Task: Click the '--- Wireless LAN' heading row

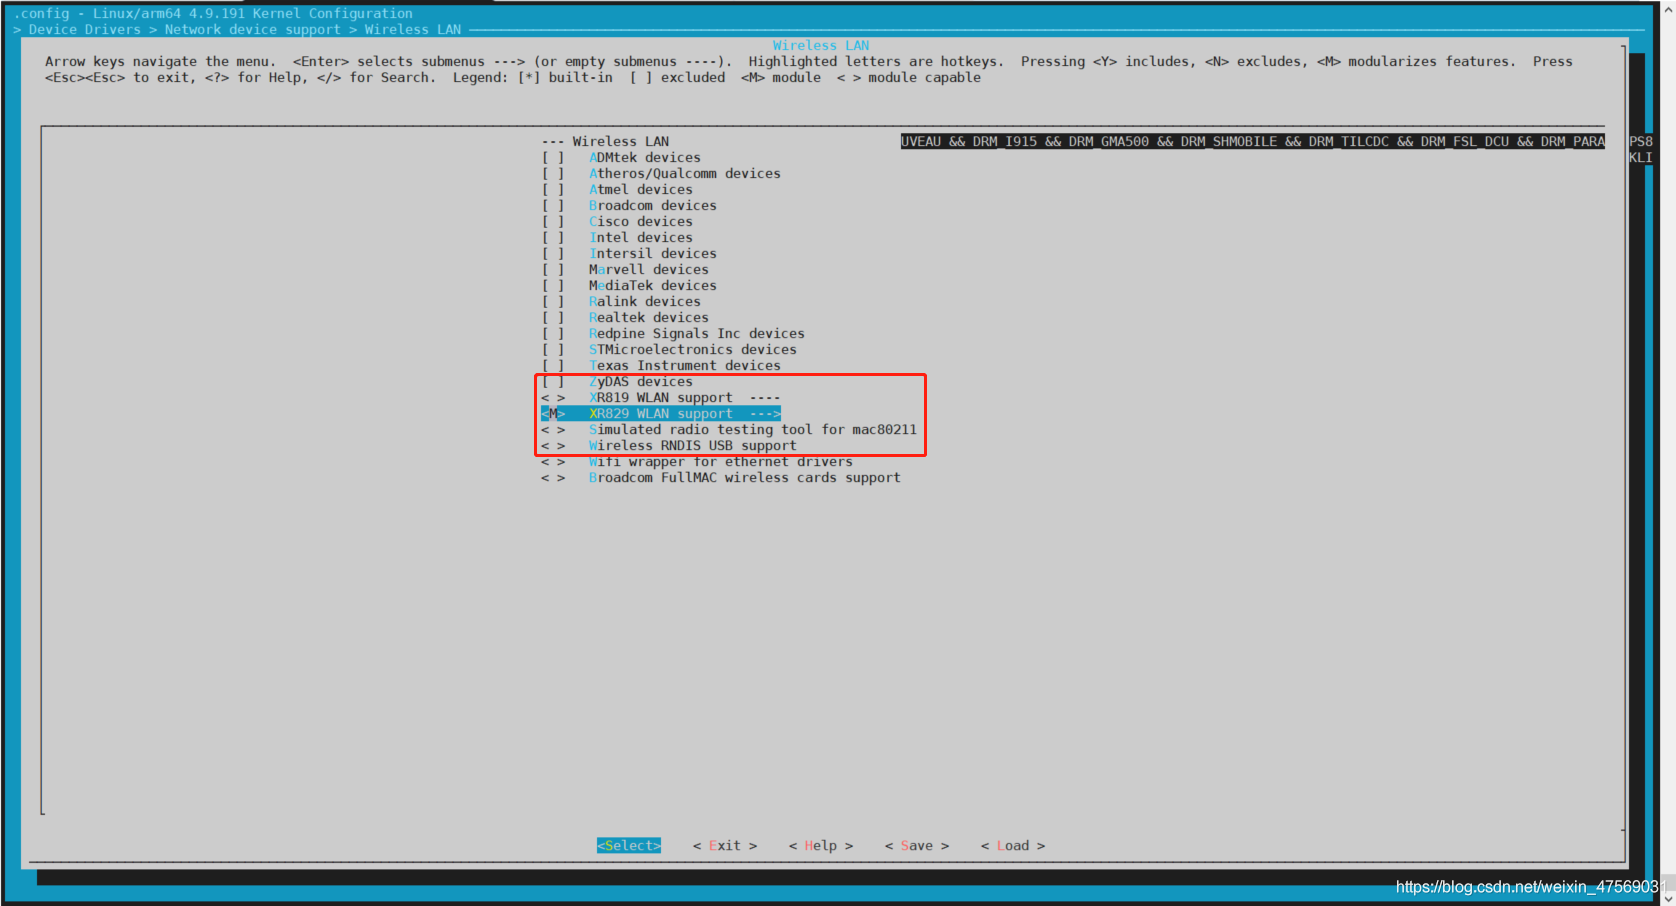Action: point(605,142)
